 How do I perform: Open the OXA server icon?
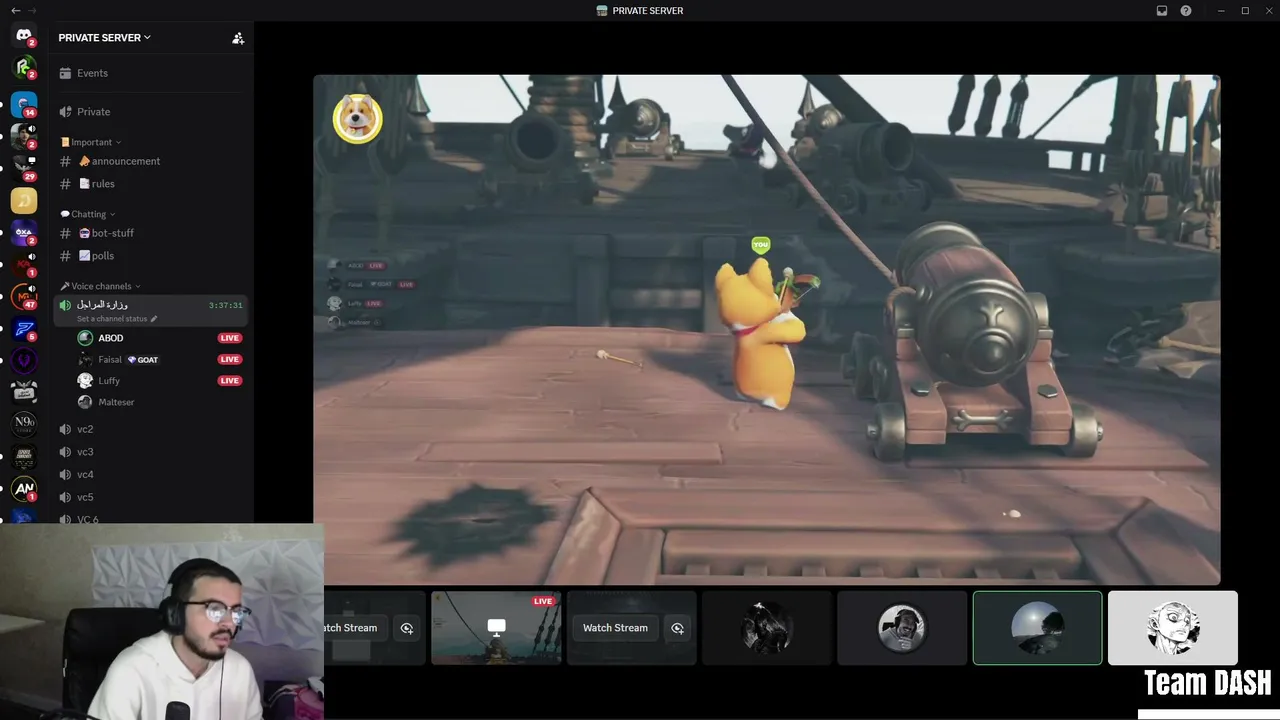coord(24,232)
